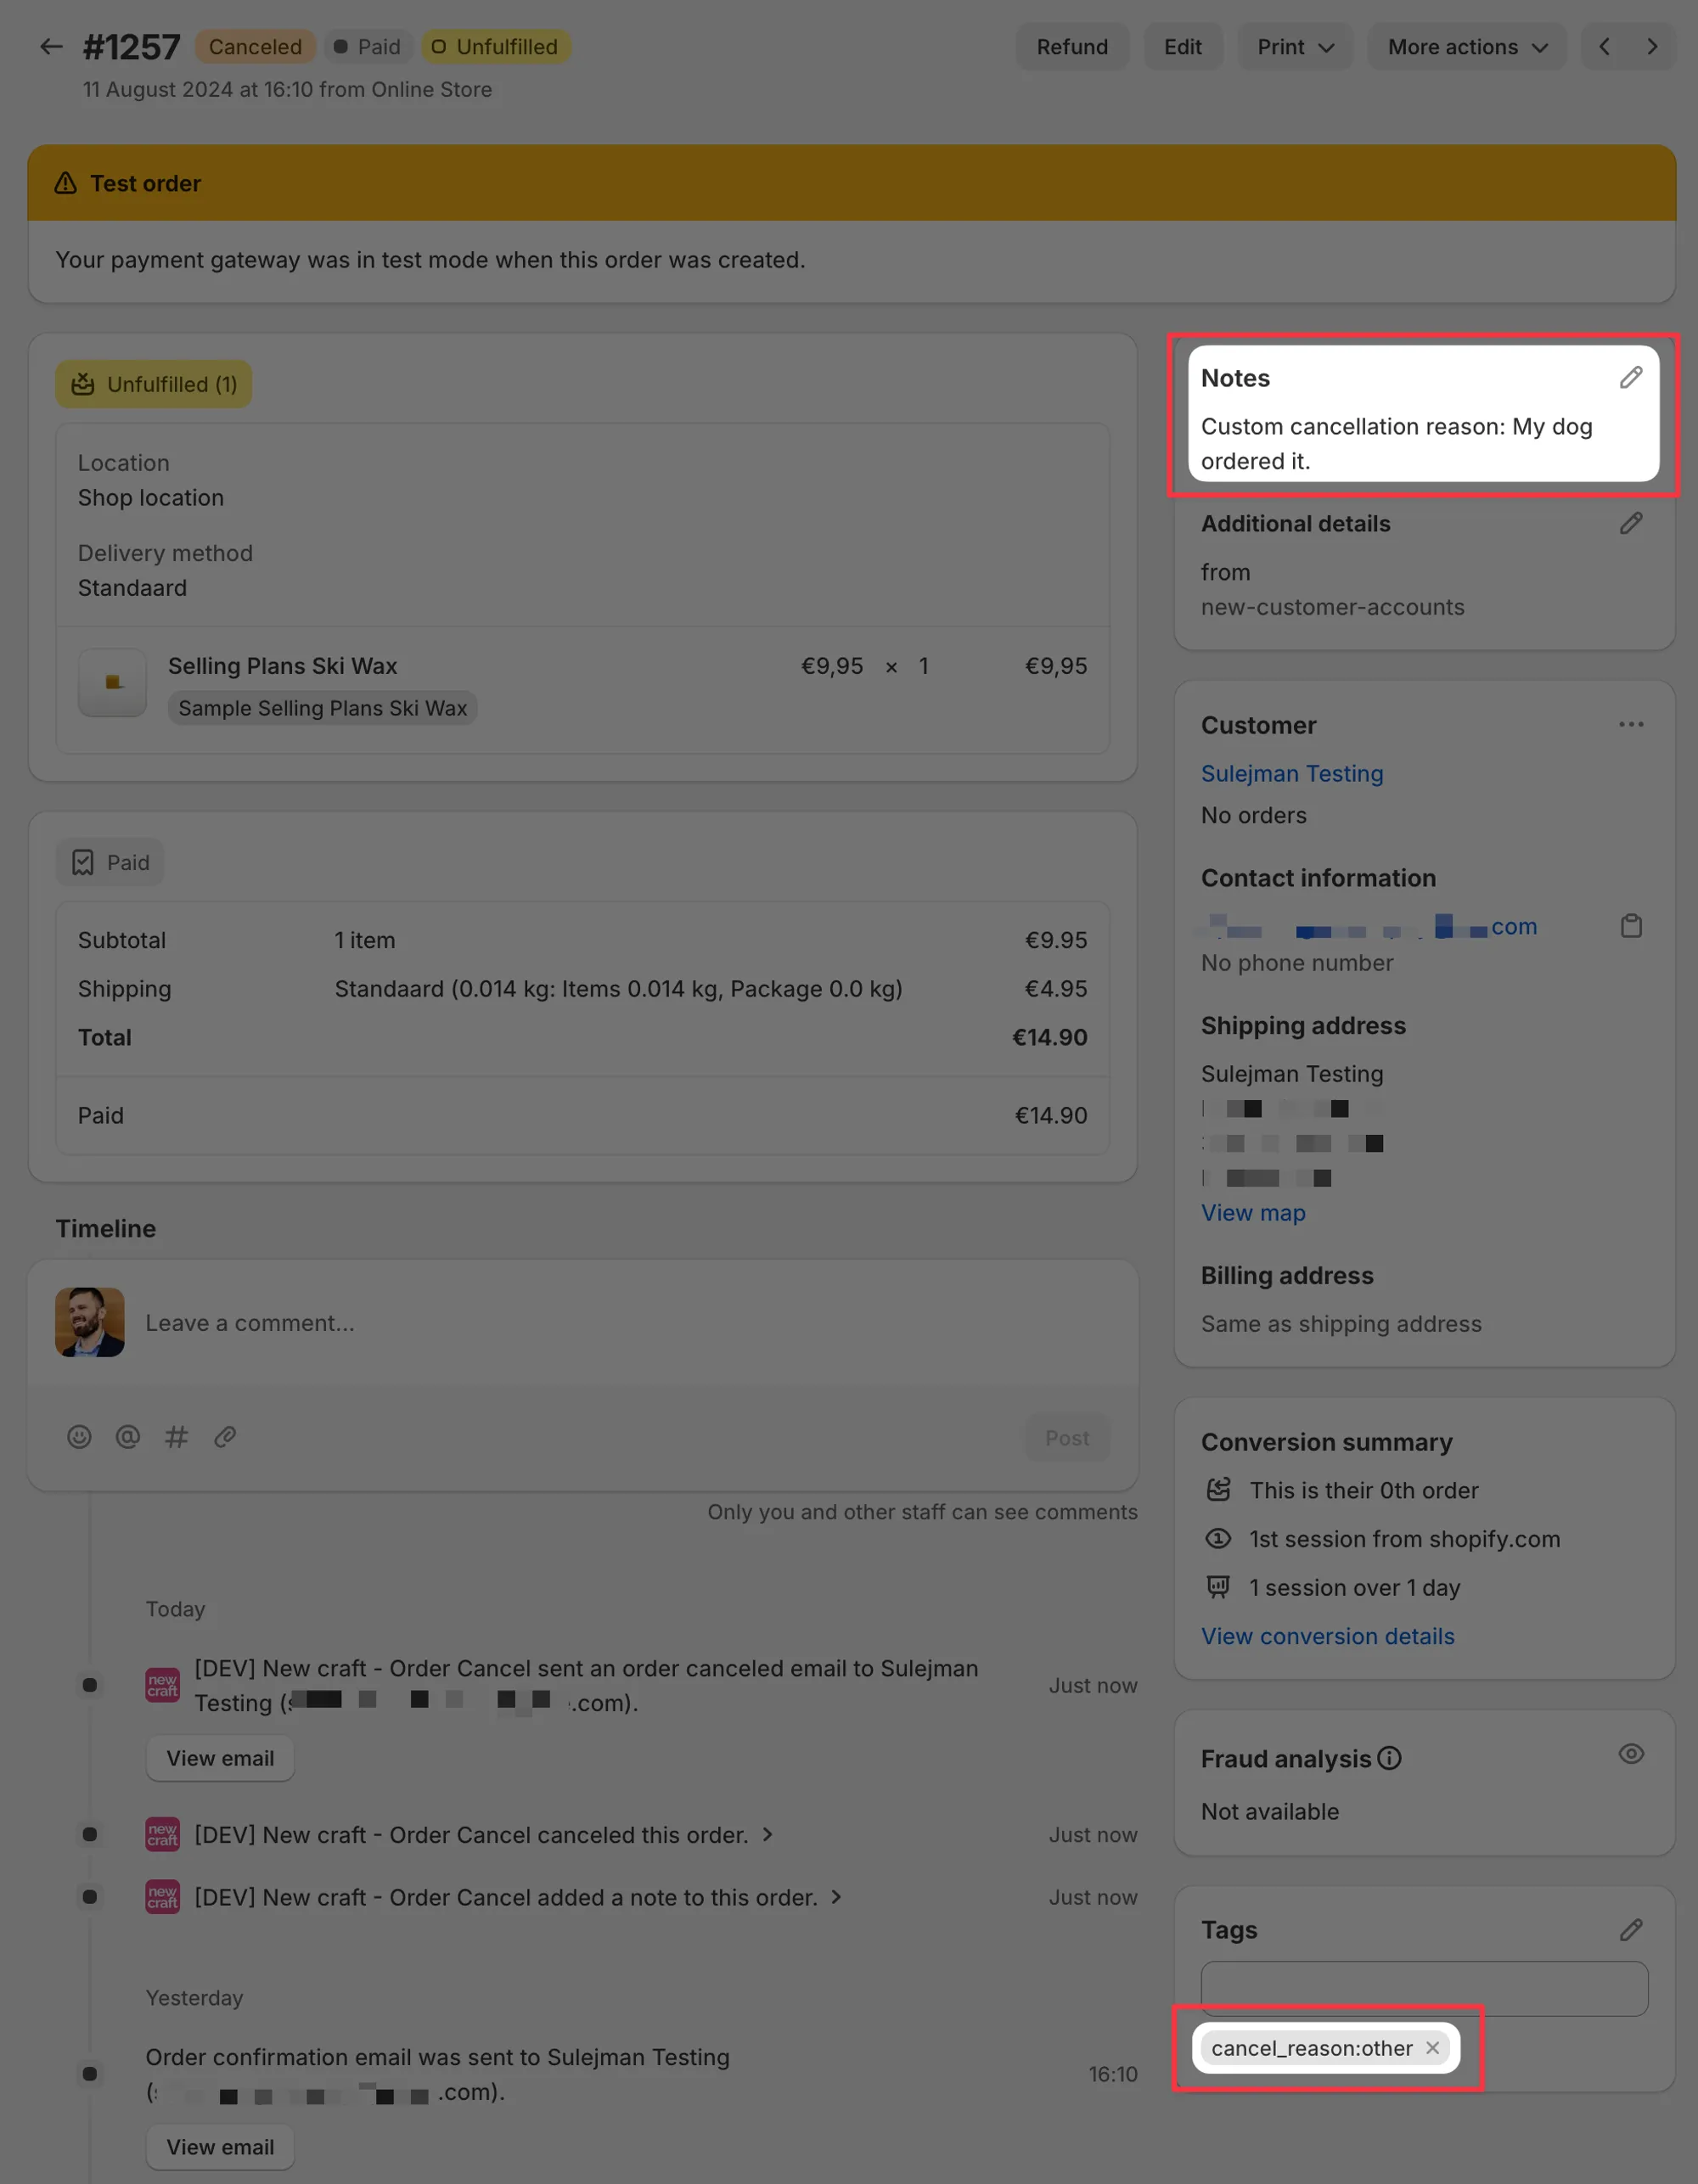Open the Tags pencil edit icon

click(x=1631, y=1930)
